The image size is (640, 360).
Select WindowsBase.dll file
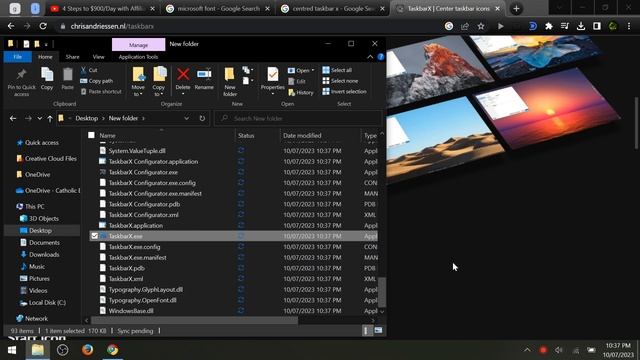click(131, 311)
